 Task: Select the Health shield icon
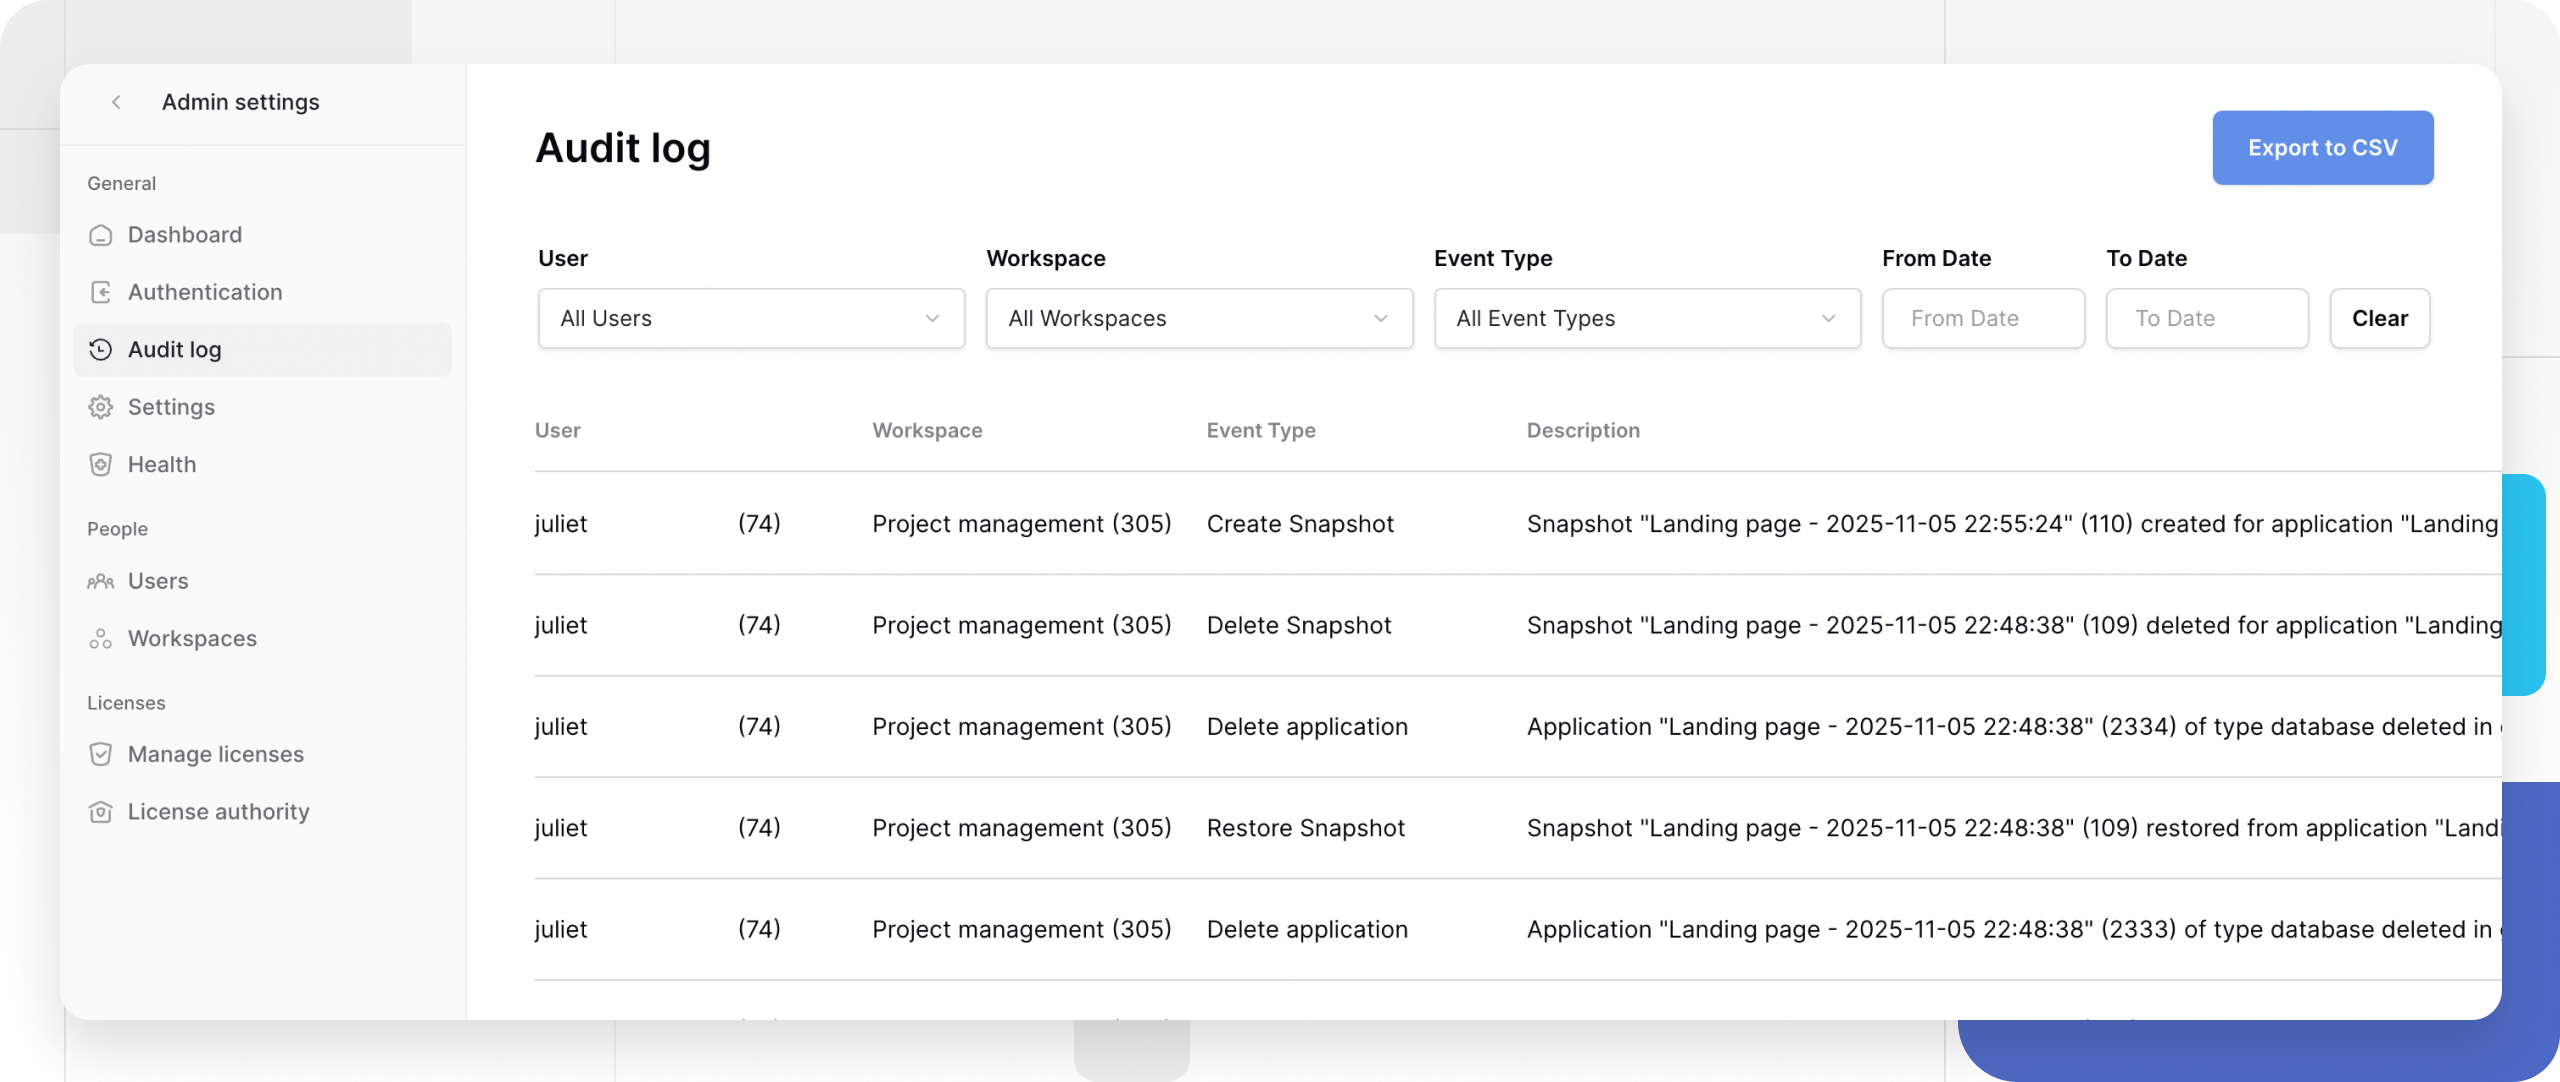(x=101, y=464)
